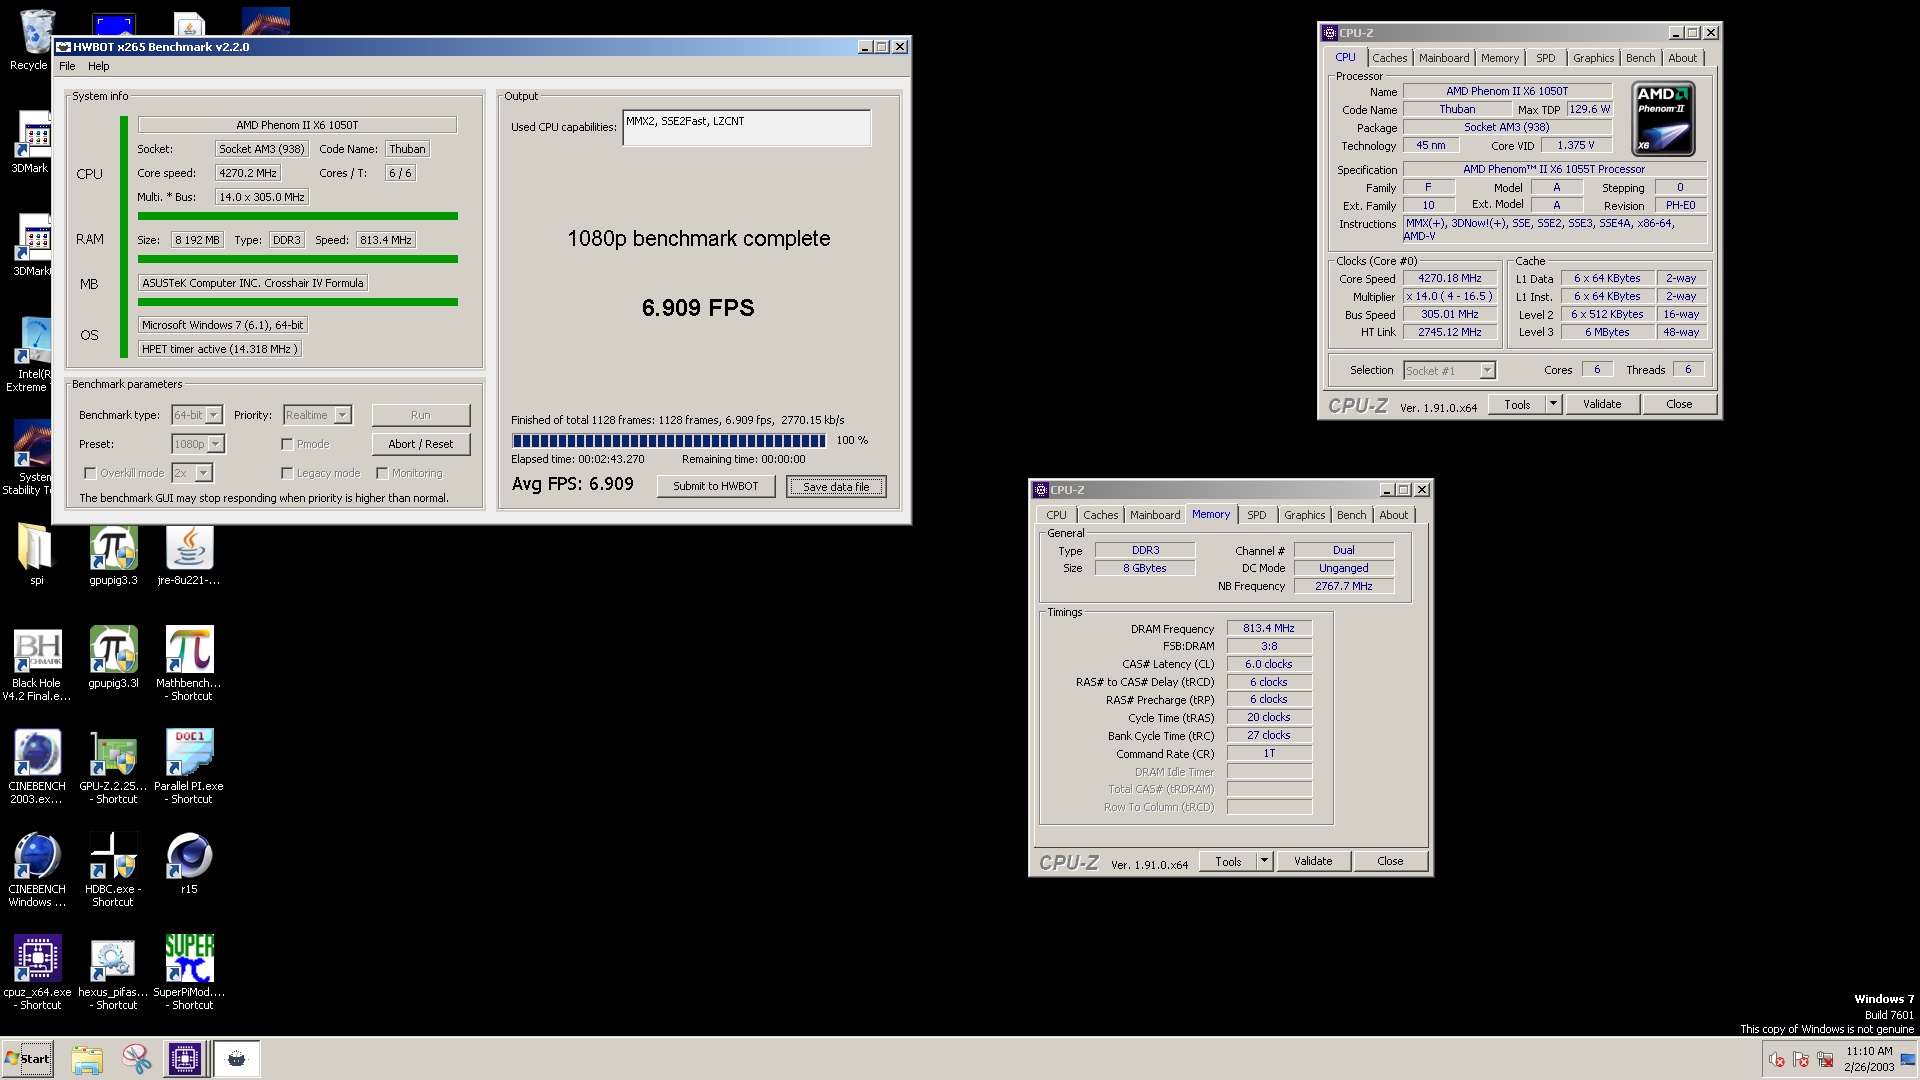
Task: Switch to CPU-Z taskbar button
Action: (x=185, y=1059)
